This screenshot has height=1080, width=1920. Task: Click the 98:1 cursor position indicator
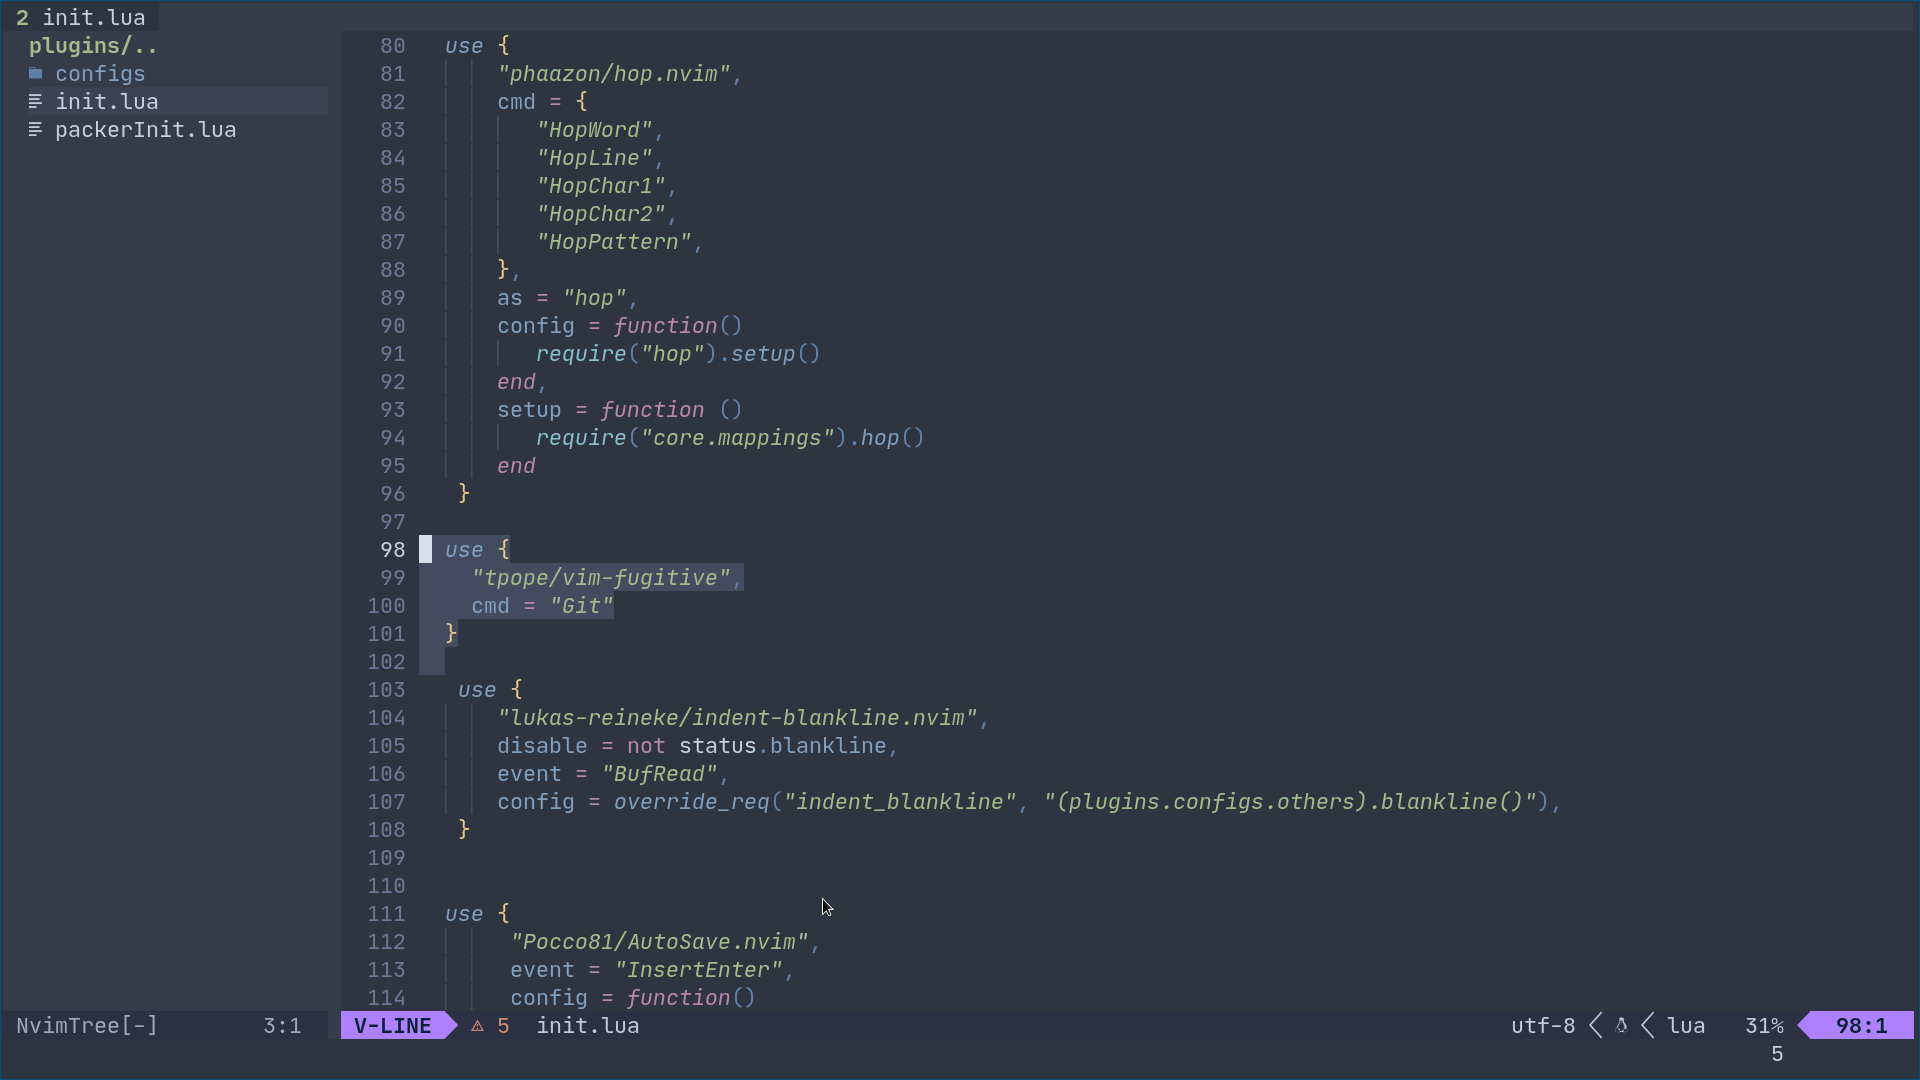1858,1025
